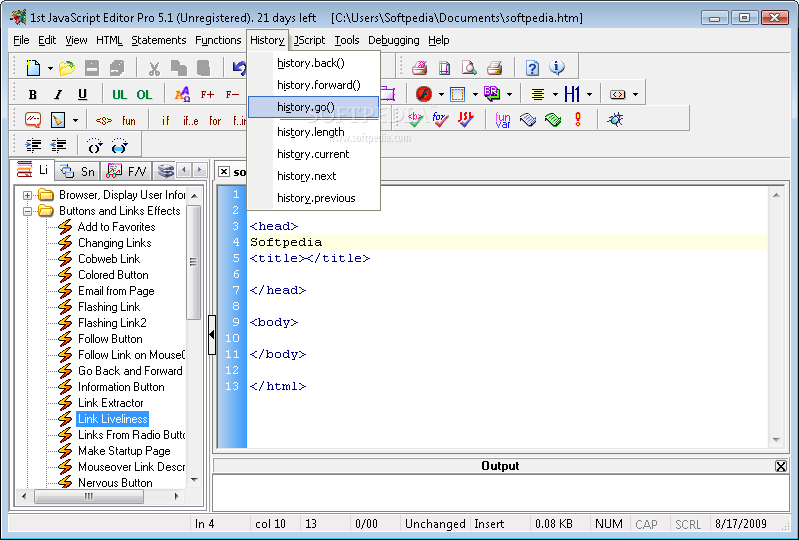Open dropdown arrow next to New icon

pyautogui.click(x=50, y=68)
